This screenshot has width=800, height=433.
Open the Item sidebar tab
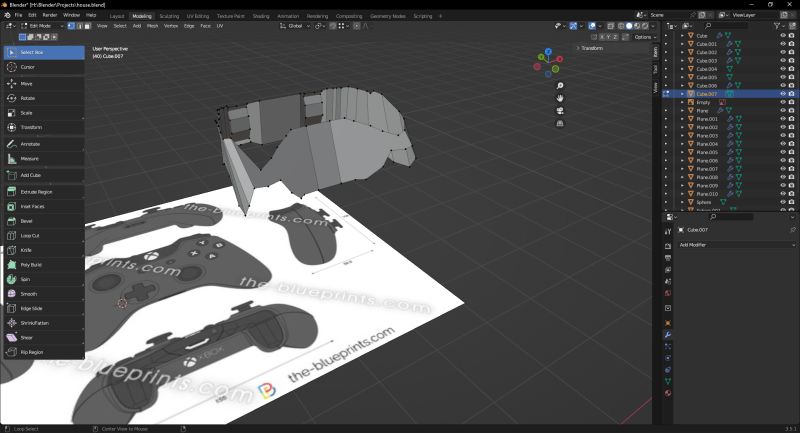click(x=656, y=52)
